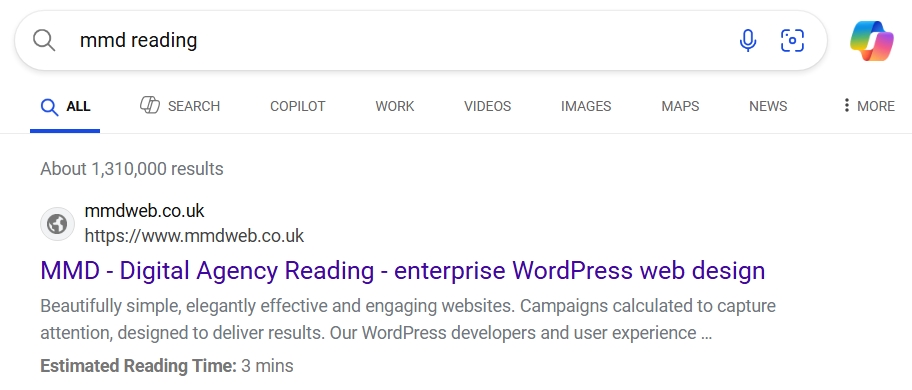The width and height of the screenshot is (912, 390).
Task: Open MMD Digital Agency Reading result title
Action: [x=402, y=271]
